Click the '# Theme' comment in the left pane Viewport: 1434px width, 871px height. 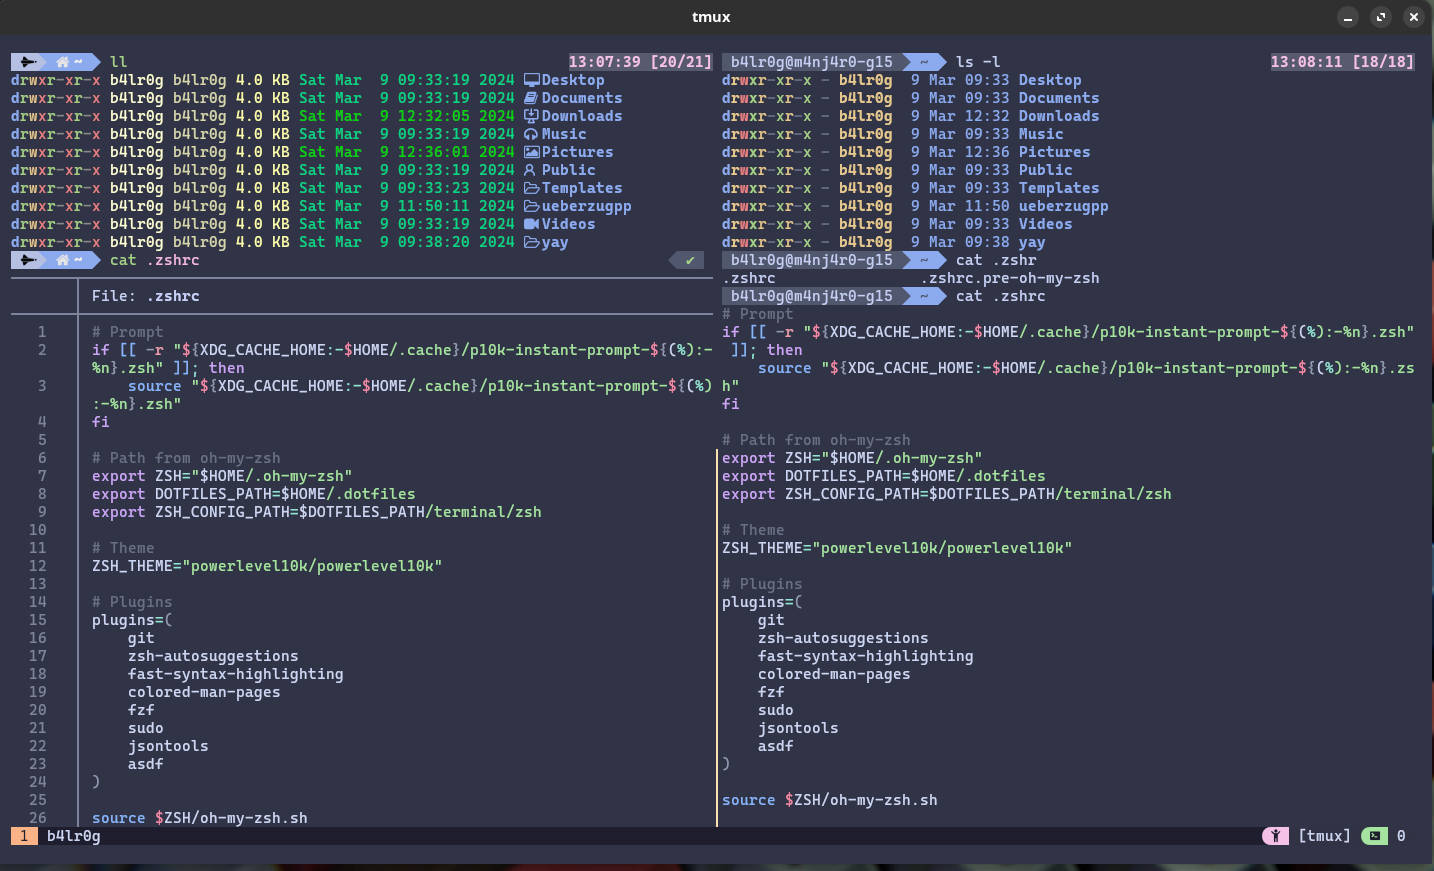123,548
